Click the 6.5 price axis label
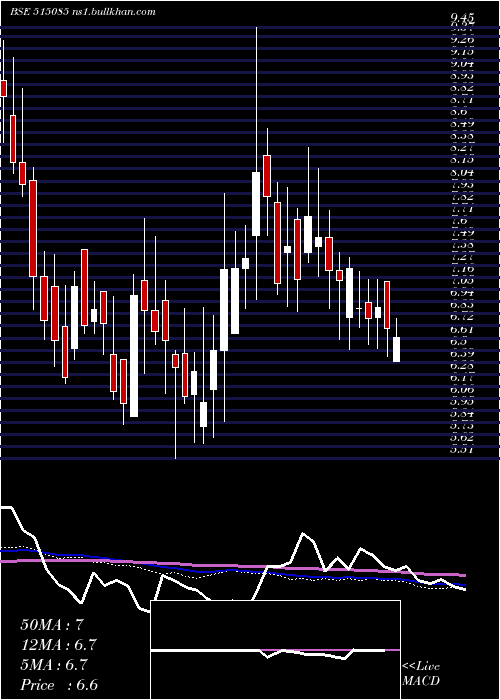 [460, 341]
